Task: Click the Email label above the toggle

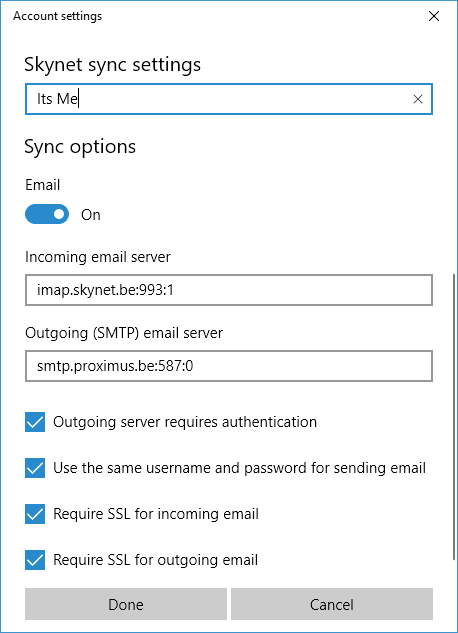Action: click(42, 185)
